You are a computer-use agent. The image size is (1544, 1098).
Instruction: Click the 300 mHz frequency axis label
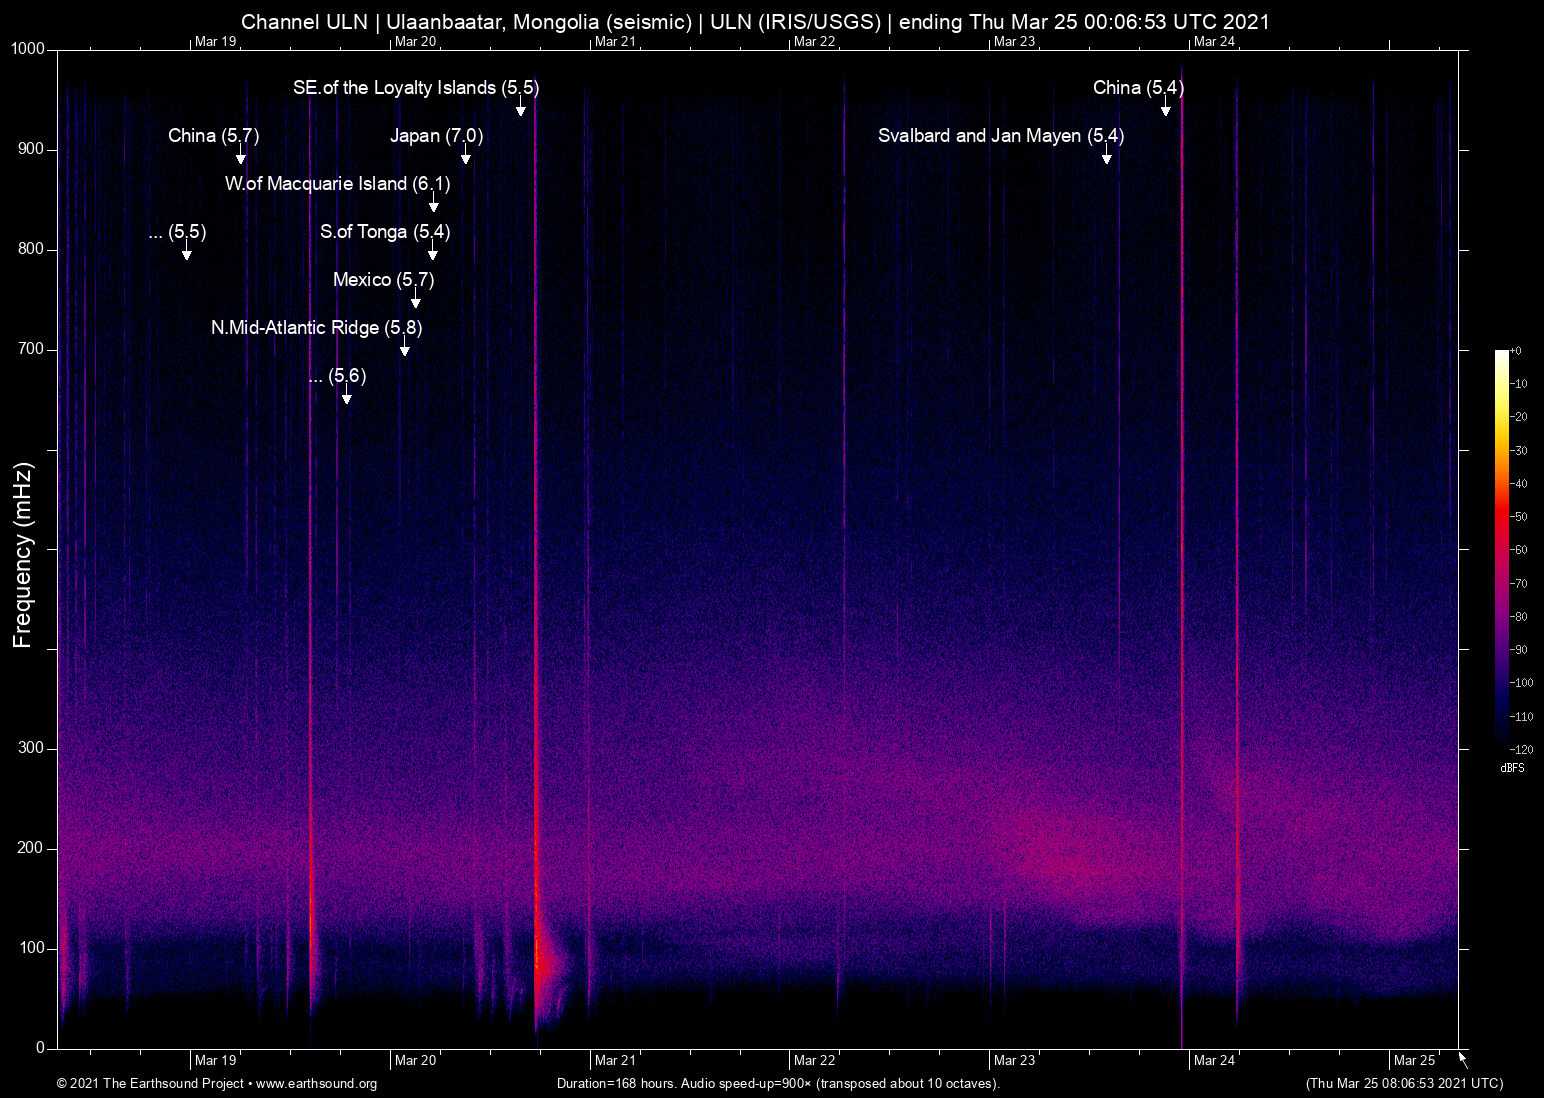pyautogui.click(x=32, y=747)
